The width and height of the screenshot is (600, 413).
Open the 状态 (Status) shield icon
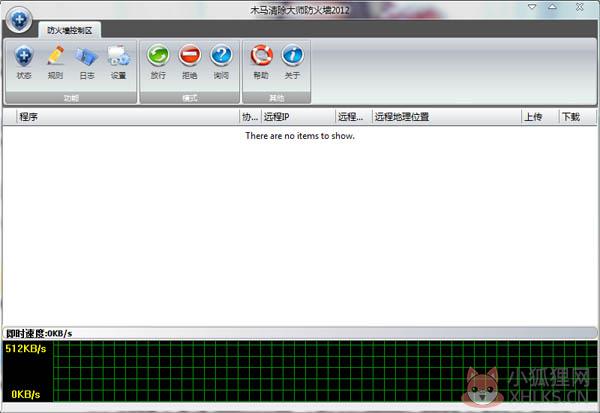[x=24, y=62]
